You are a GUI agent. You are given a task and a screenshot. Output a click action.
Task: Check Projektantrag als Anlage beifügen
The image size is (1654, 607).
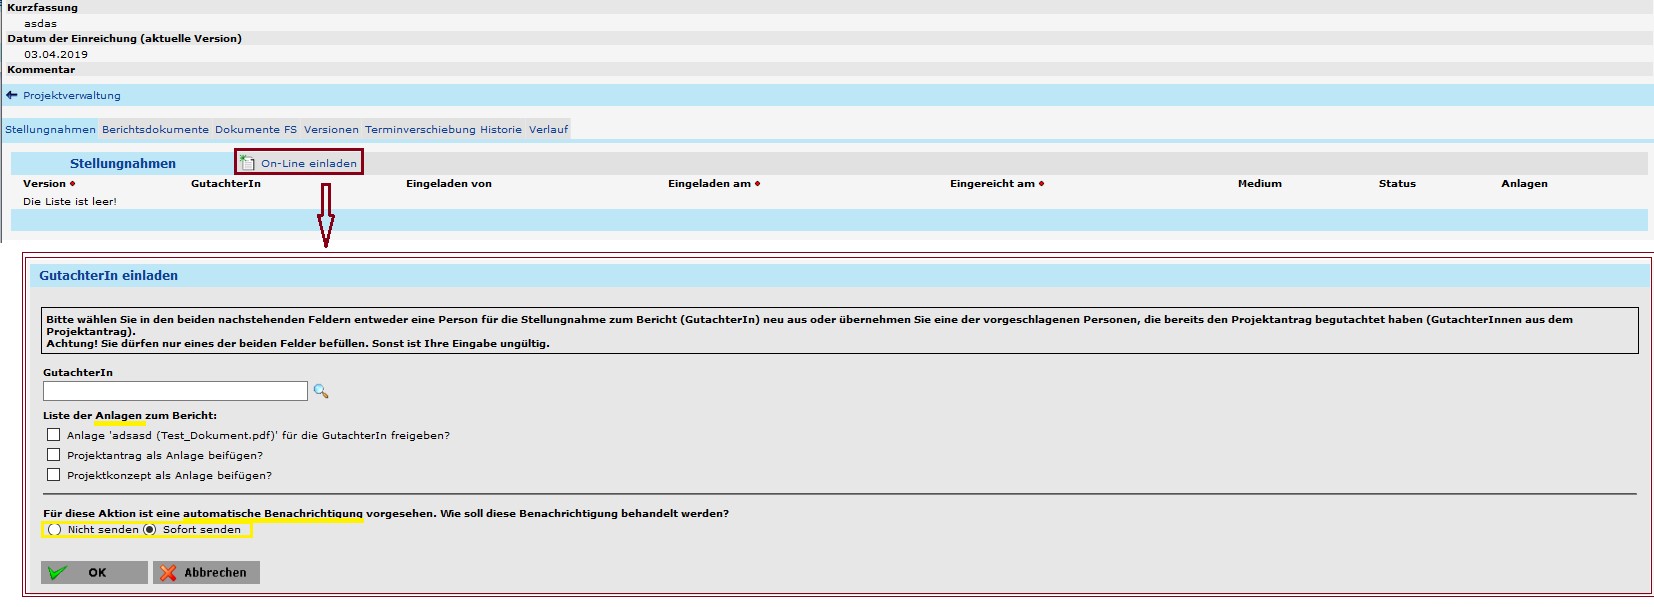click(54, 455)
